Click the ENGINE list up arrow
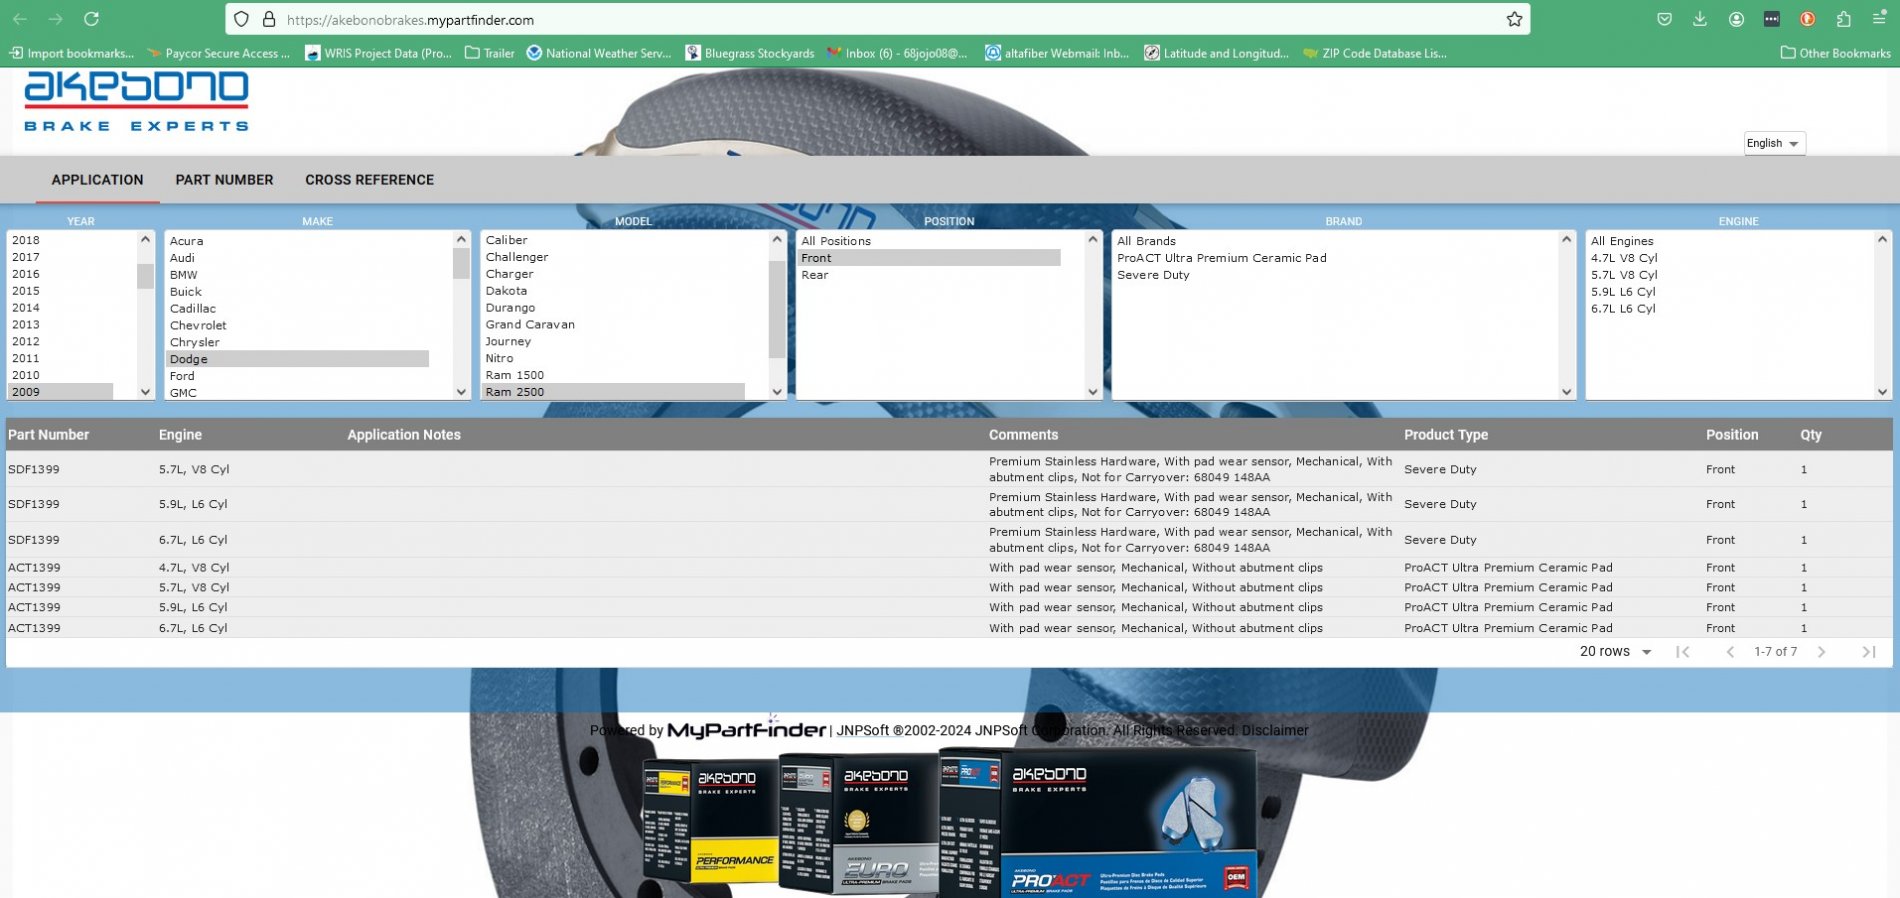Viewport: 1900px width, 898px height. [1882, 239]
